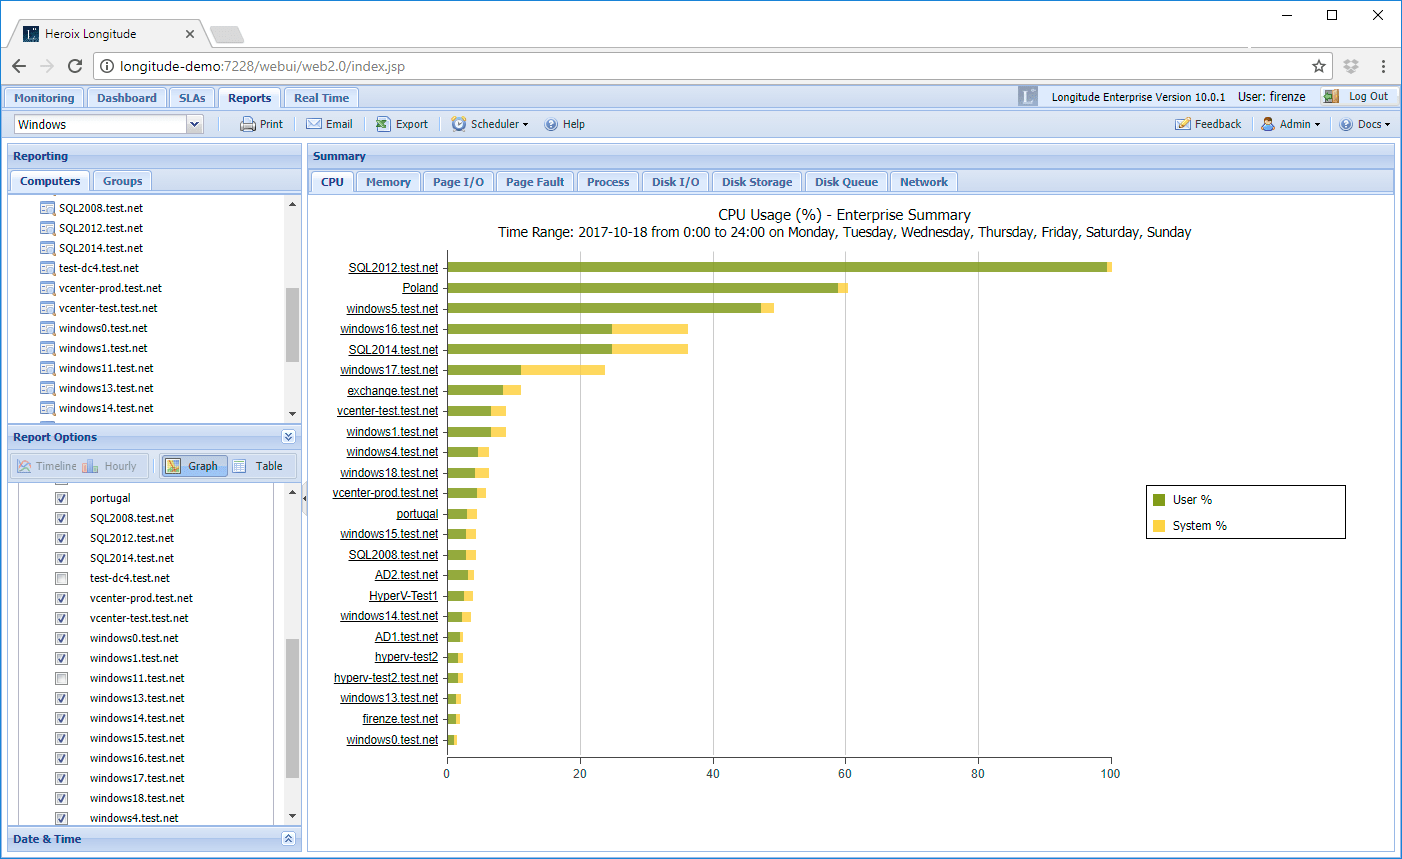Image resolution: width=1402 pixels, height=859 pixels.
Task: Expand the Admin dropdown menu
Action: click(1291, 124)
